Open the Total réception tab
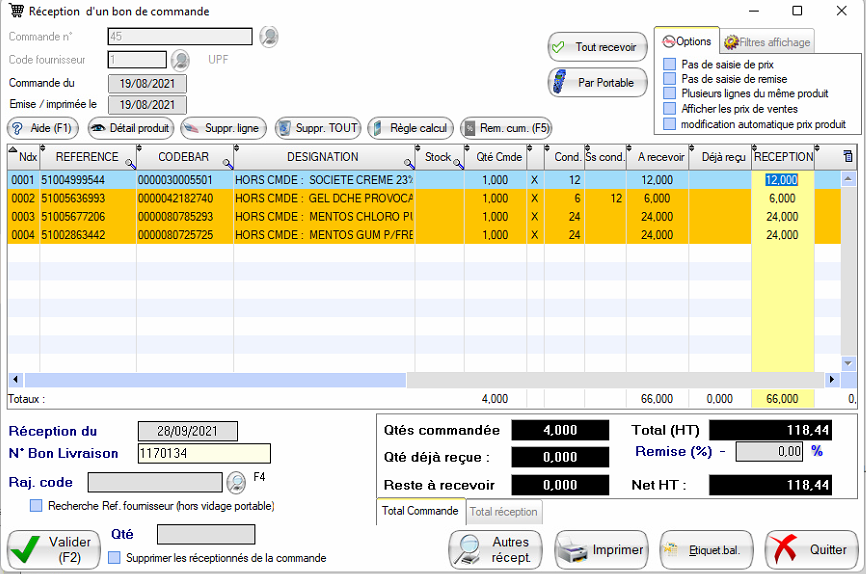Viewport: 866px width, 574px height. (x=504, y=512)
